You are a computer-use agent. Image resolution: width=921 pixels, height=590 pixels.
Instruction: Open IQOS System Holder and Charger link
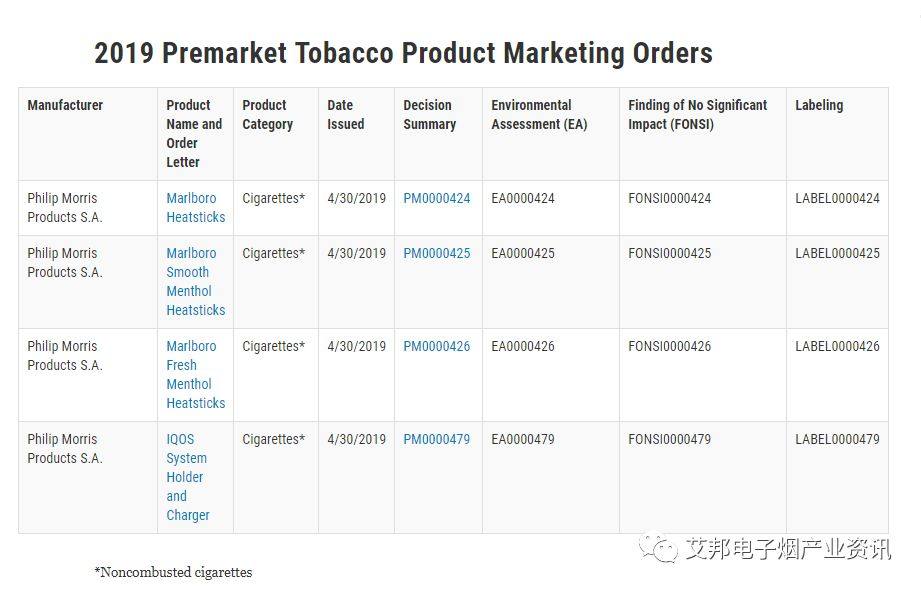point(188,477)
